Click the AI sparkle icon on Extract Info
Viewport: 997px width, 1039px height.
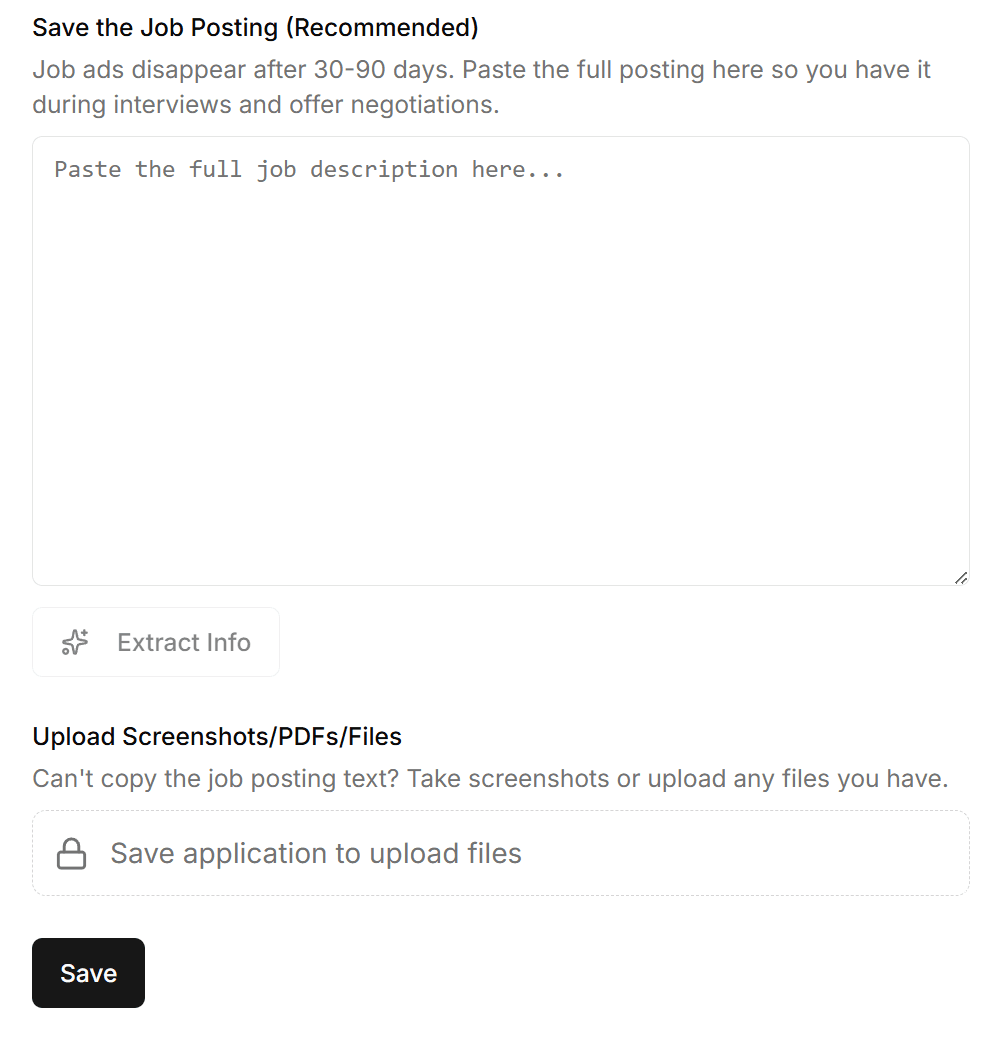pyautogui.click(x=73, y=642)
